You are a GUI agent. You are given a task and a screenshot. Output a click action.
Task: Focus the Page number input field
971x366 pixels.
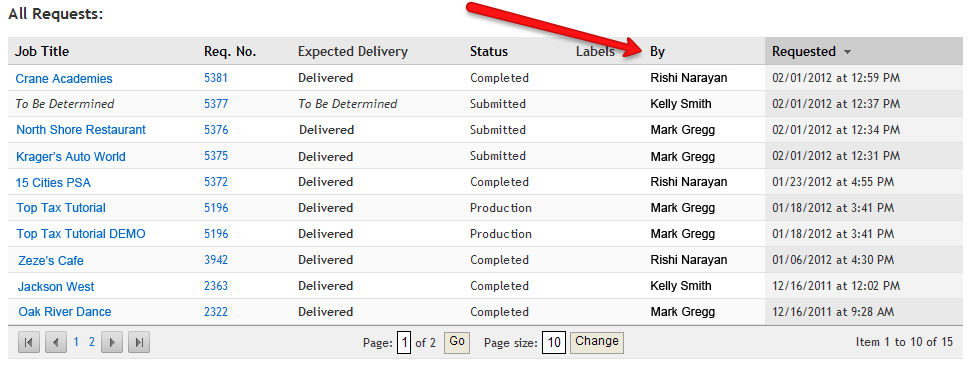click(404, 342)
